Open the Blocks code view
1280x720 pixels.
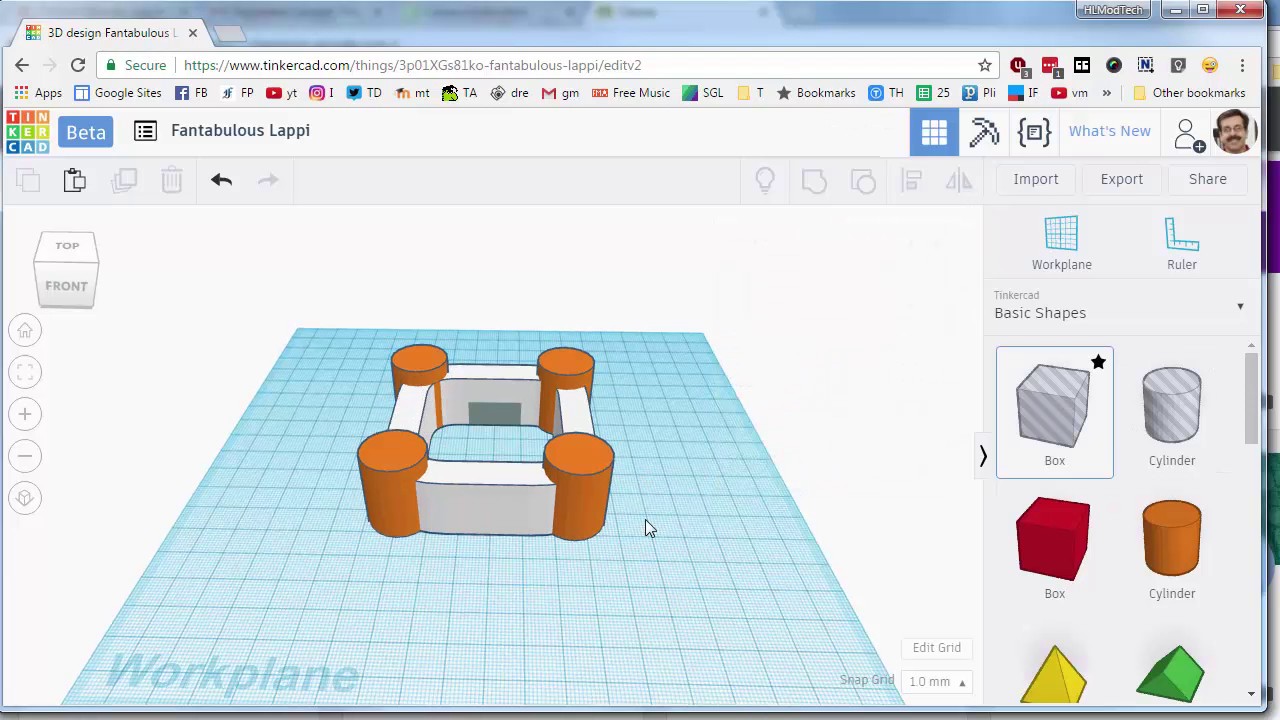(1035, 131)
